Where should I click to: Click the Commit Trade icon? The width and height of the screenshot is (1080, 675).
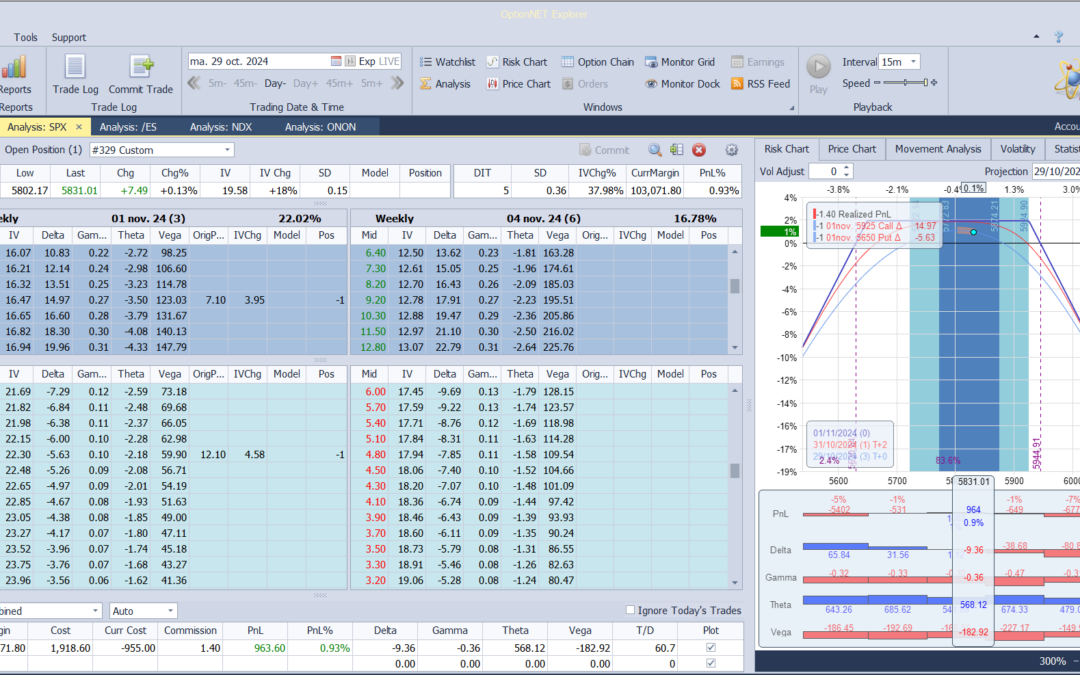[140, 68]
